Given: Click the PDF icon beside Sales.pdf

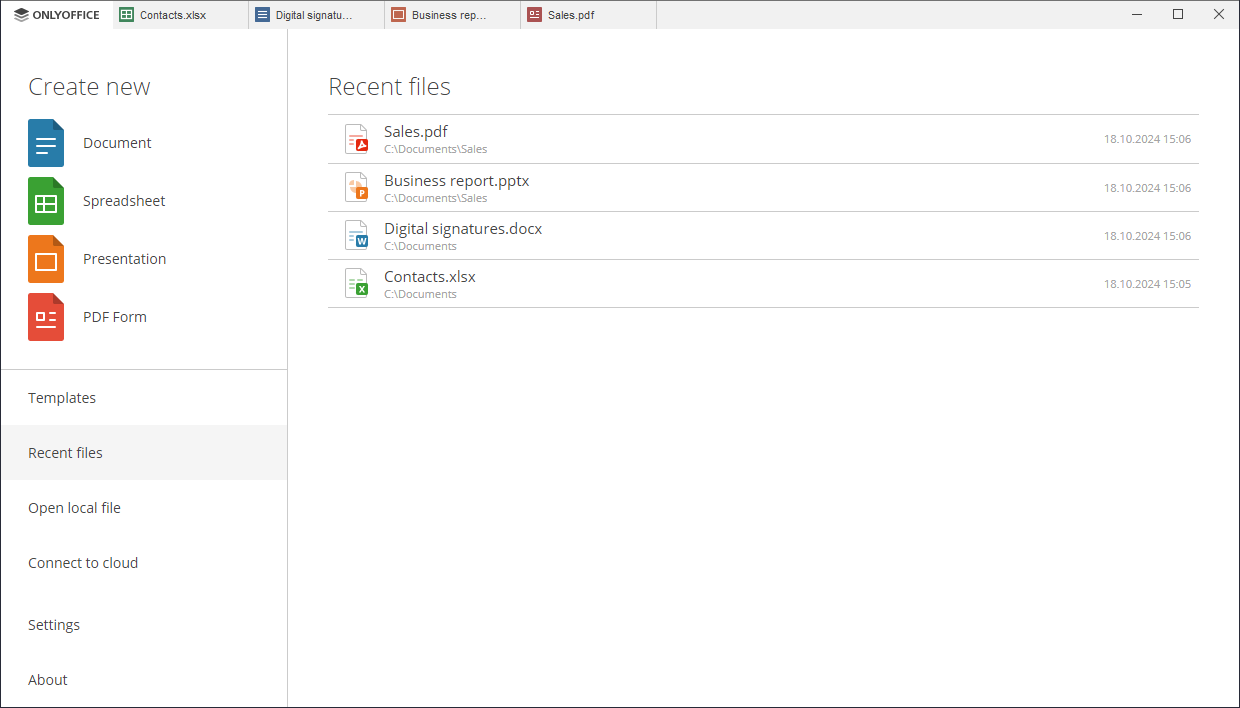Looking at the screenshot, I should coord(356,139).
